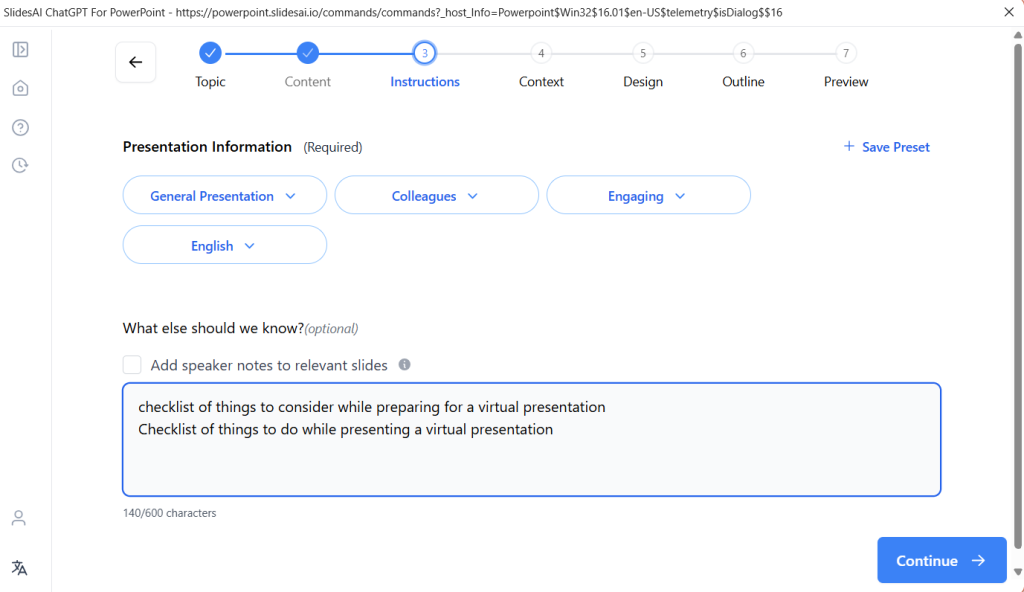Enable Add speaker notes checkbox
This screenshot has width=1024, height=592.
[132, 365]
